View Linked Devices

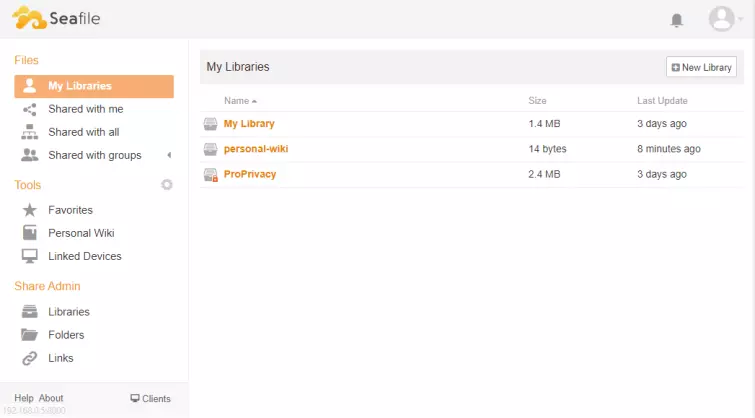85,256
